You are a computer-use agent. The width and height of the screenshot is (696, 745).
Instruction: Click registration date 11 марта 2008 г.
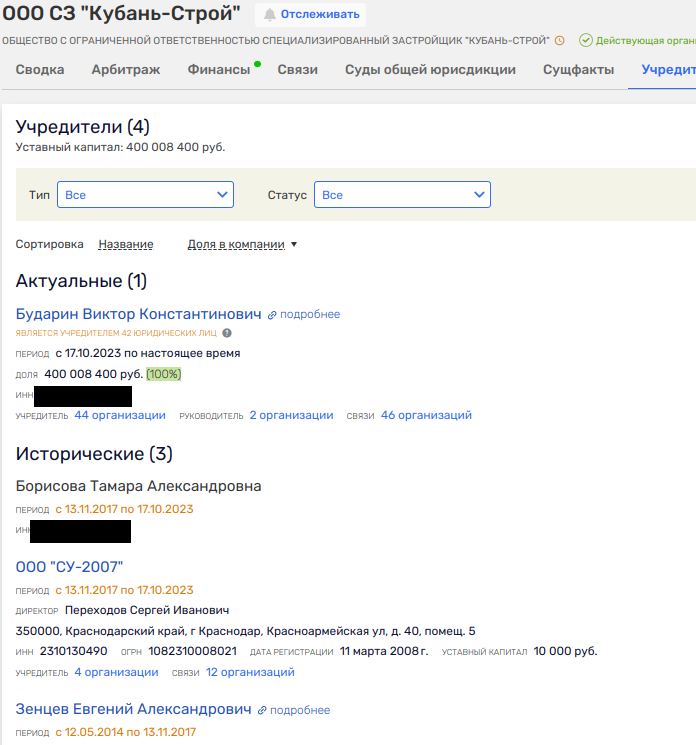click(x=384, y=651)
